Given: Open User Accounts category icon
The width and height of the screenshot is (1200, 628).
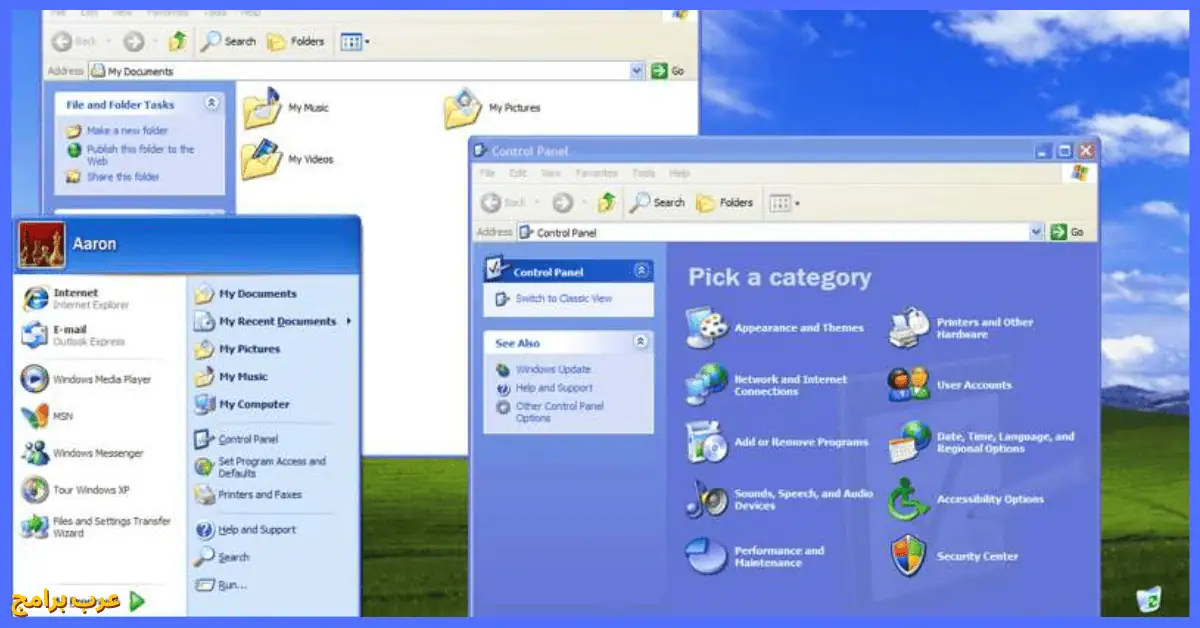Looking at the screenshot, I should [909, 385].
